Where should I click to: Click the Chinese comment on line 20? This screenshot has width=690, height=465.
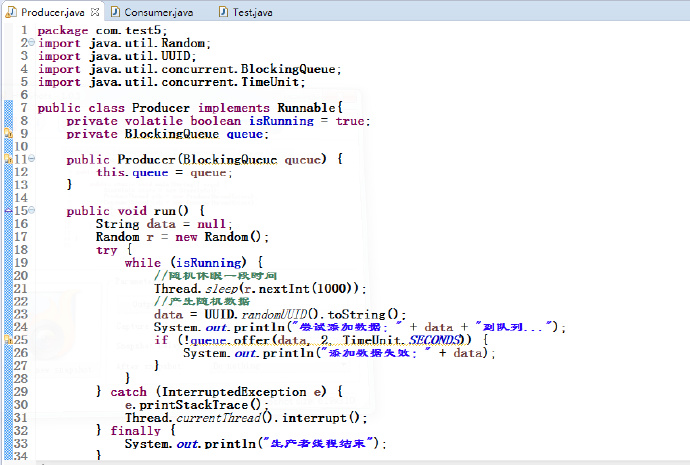(x=215, y=276)
